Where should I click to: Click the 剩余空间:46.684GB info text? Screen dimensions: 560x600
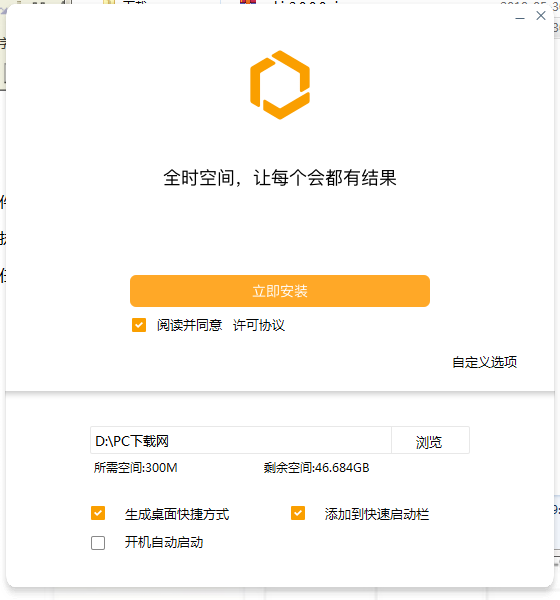coord(316,468)
